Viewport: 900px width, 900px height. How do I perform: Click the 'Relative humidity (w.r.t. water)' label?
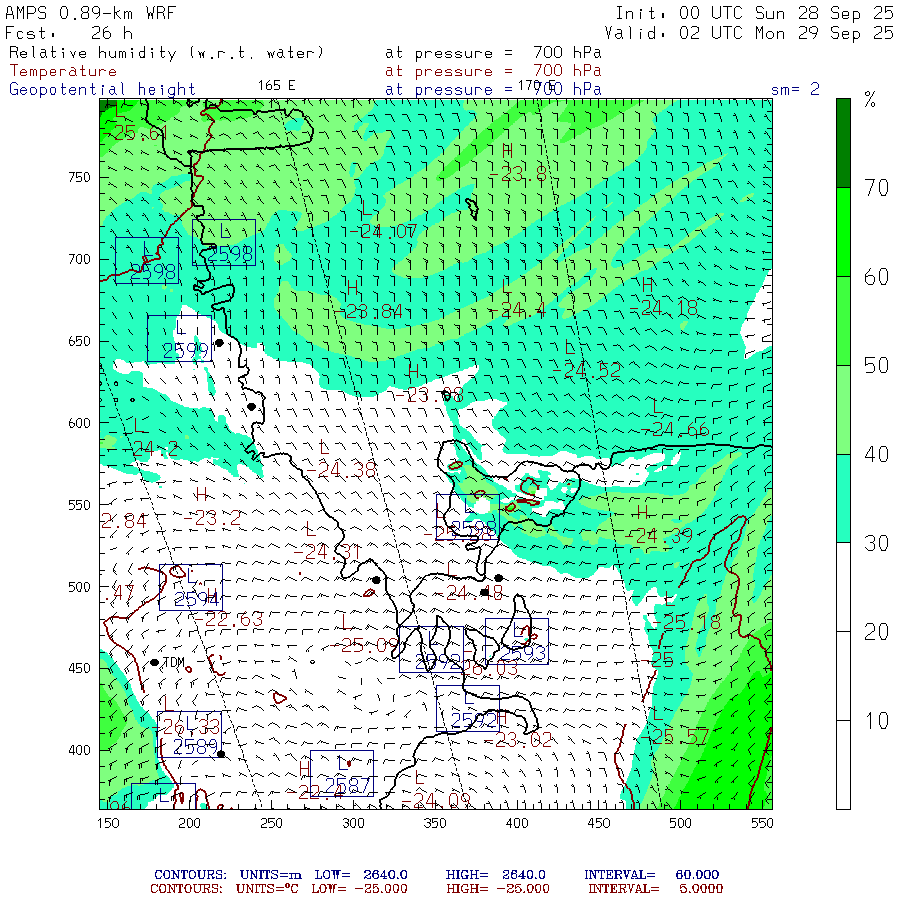pos(166,53)
